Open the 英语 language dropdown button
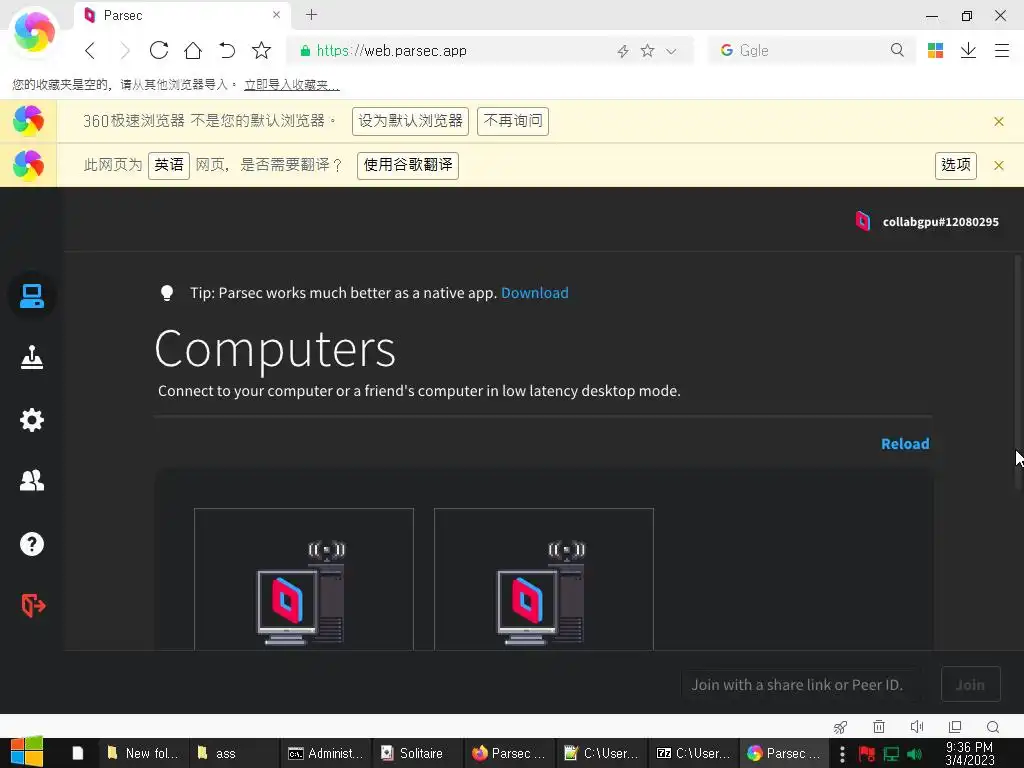The image size is (1024, 768). [168, 165]
